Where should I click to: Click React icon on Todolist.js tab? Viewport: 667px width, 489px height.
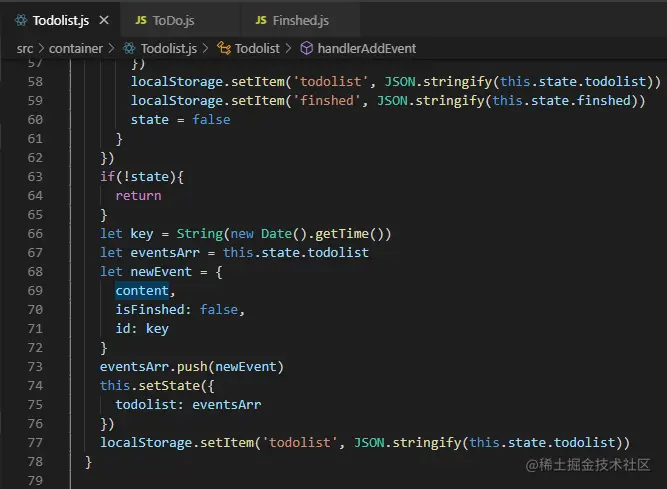[21, 20]
